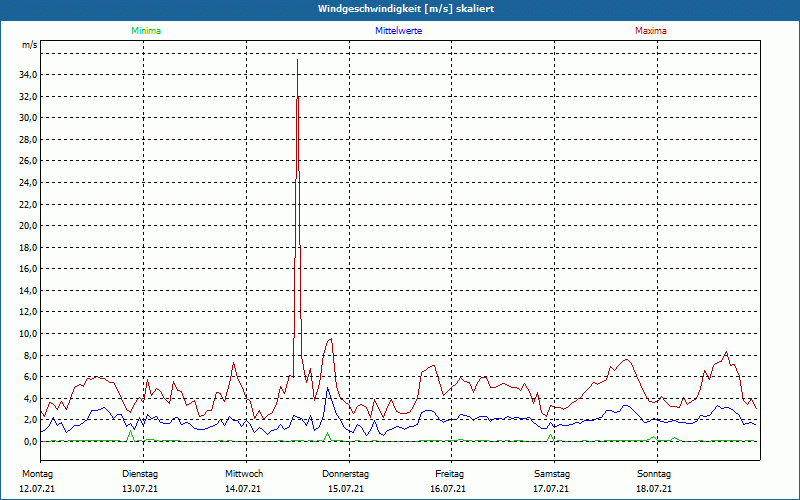The height and width of the screenshot is (500, 800).
Task: Click the 15.07.21 date label
Action: (x=346, y=489)
